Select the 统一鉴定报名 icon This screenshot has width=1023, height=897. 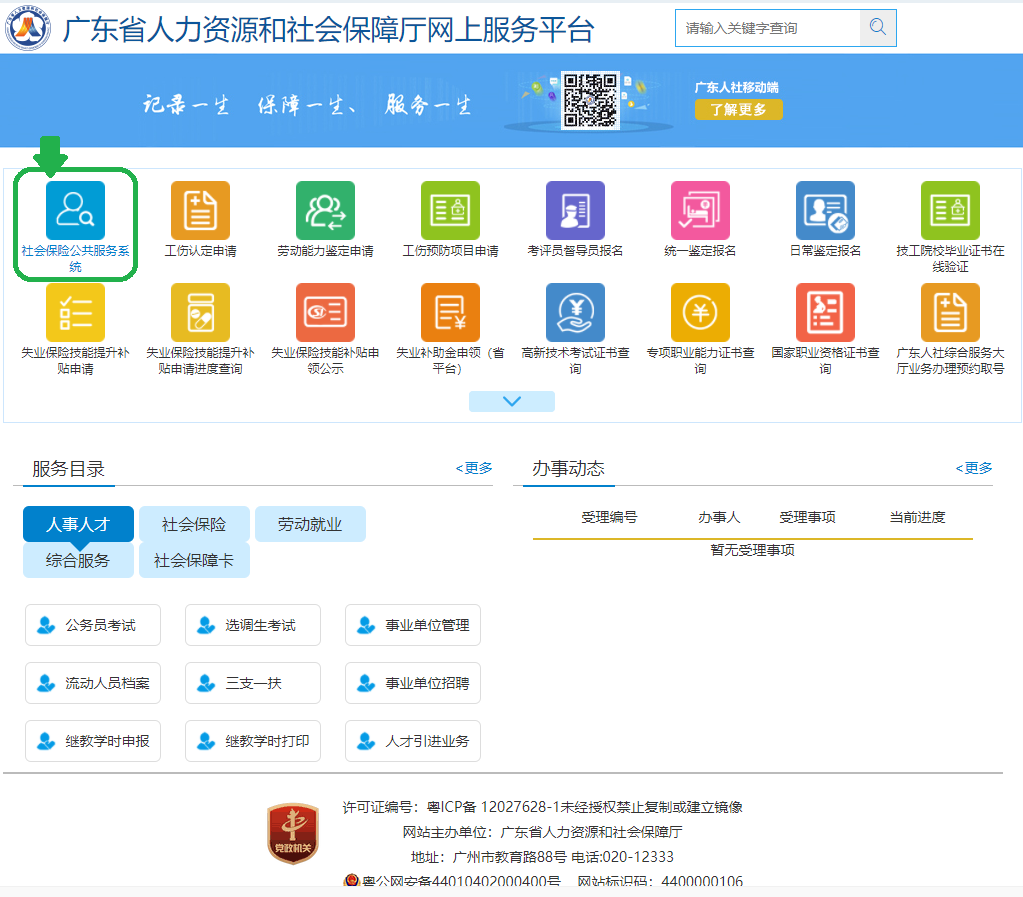[x=699, y=210]
